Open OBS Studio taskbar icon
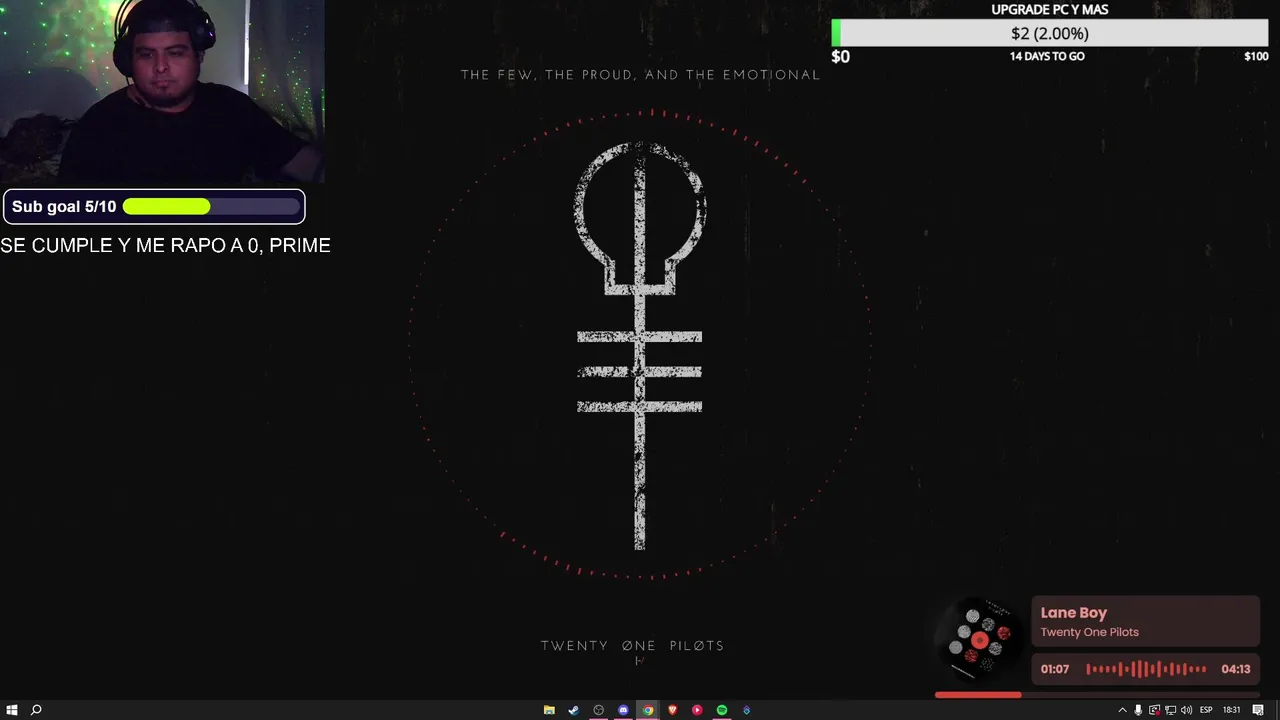This screenshot has width=1280, height=720. (598, 710)
